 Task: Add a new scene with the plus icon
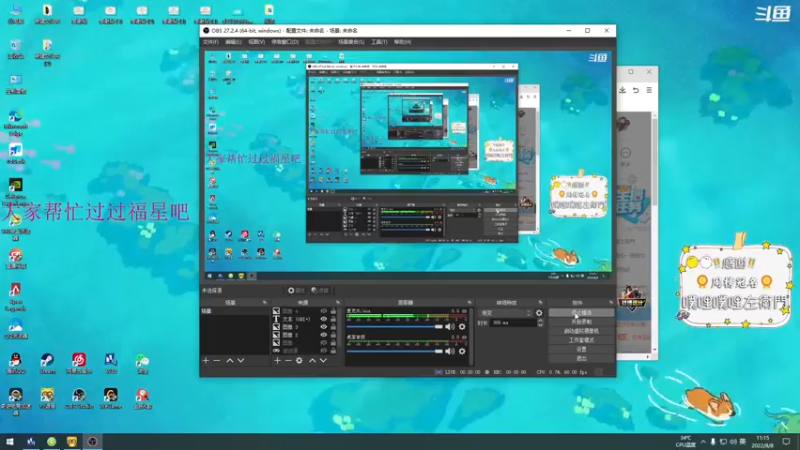[206, 361]
